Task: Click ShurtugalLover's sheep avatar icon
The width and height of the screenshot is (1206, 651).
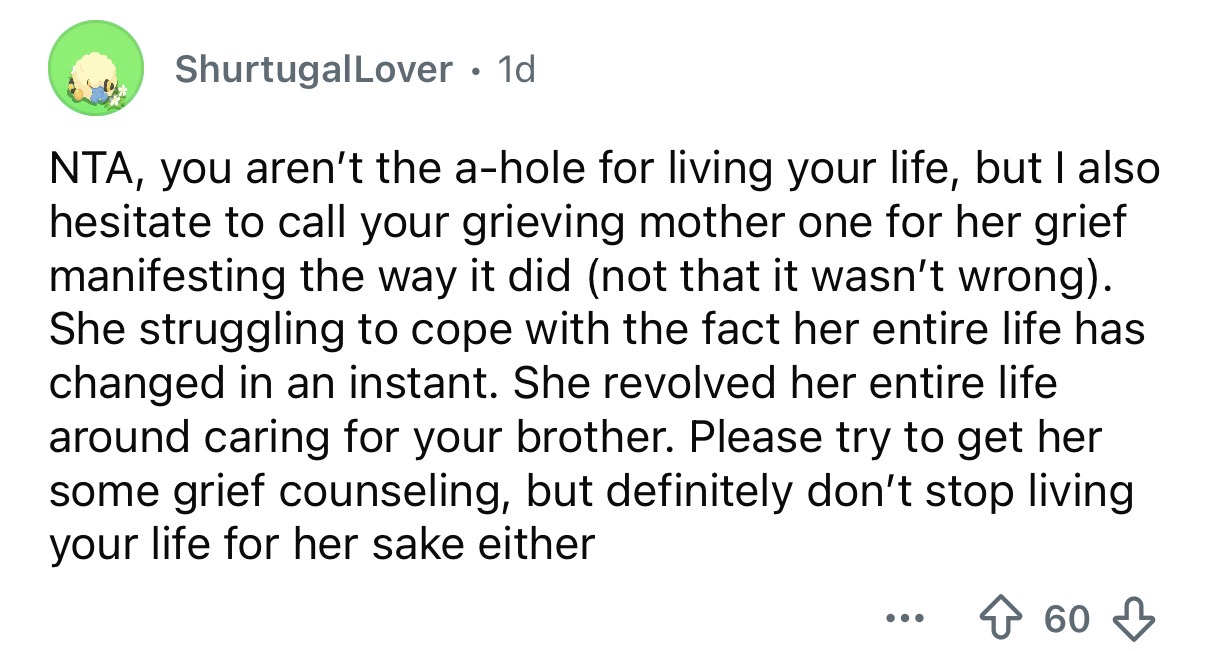Action: click(x=94, y=70)
